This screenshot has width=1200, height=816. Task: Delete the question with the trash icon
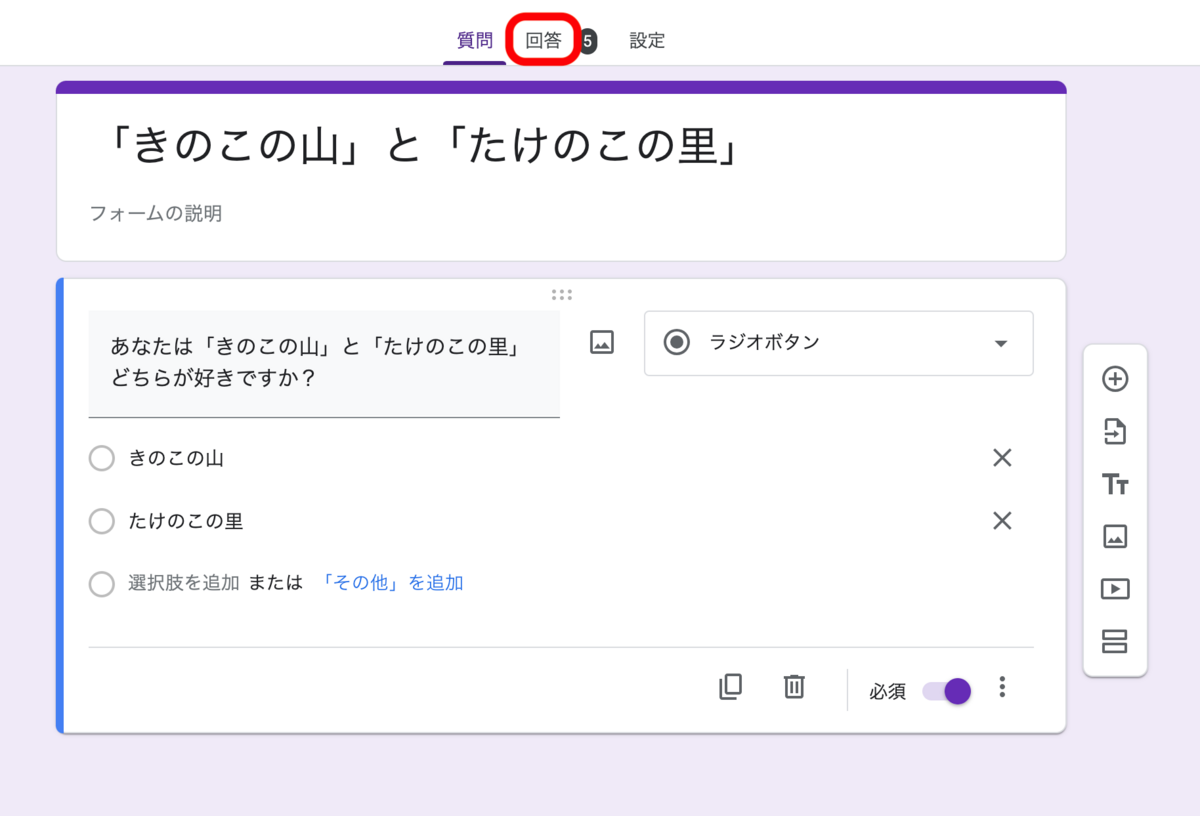[x=794, y=687]
